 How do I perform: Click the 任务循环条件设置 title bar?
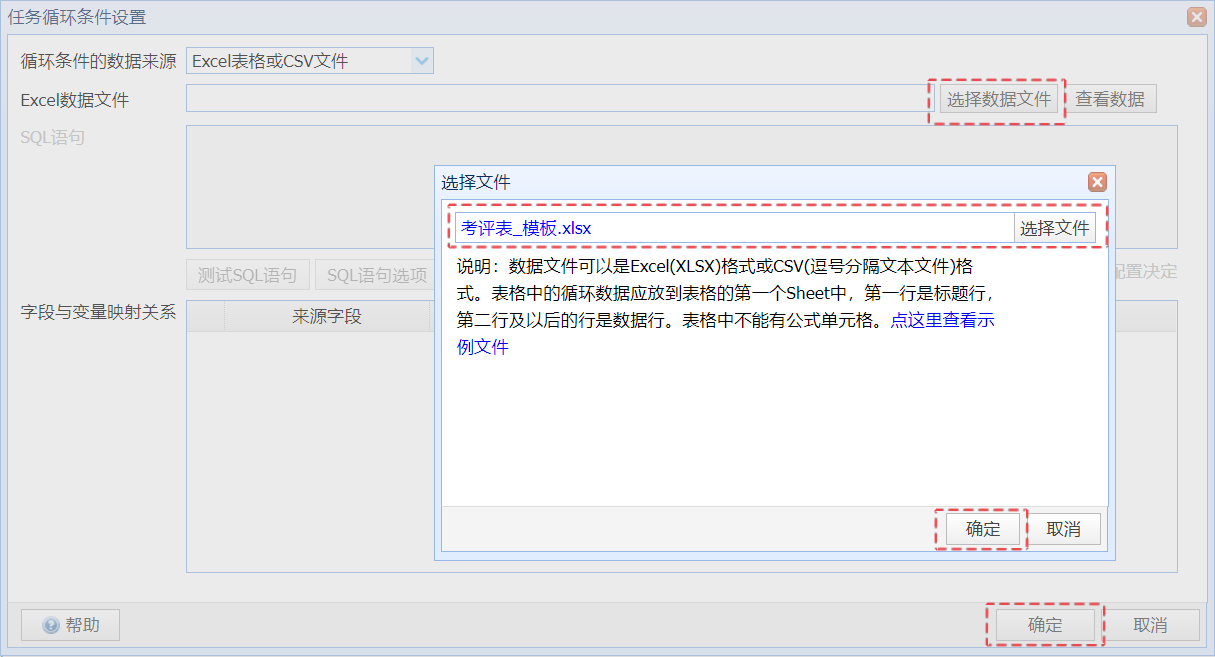(x=600, y=17)
